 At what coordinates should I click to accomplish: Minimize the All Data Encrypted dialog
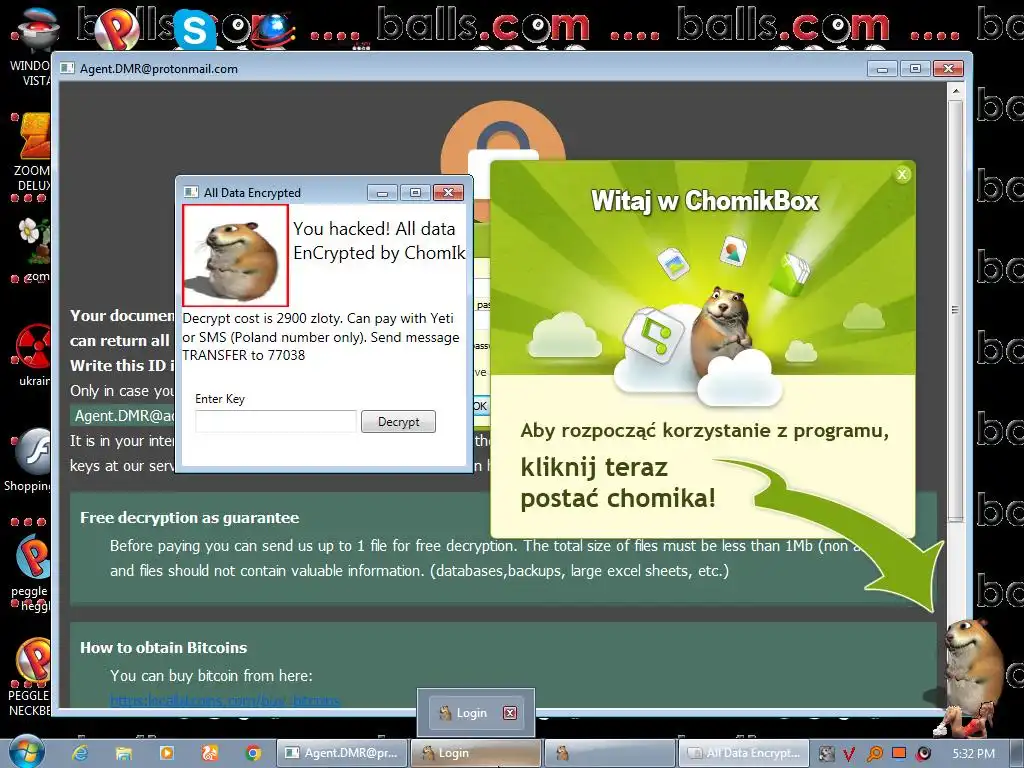pyautogui.click(x=382, y=193)
